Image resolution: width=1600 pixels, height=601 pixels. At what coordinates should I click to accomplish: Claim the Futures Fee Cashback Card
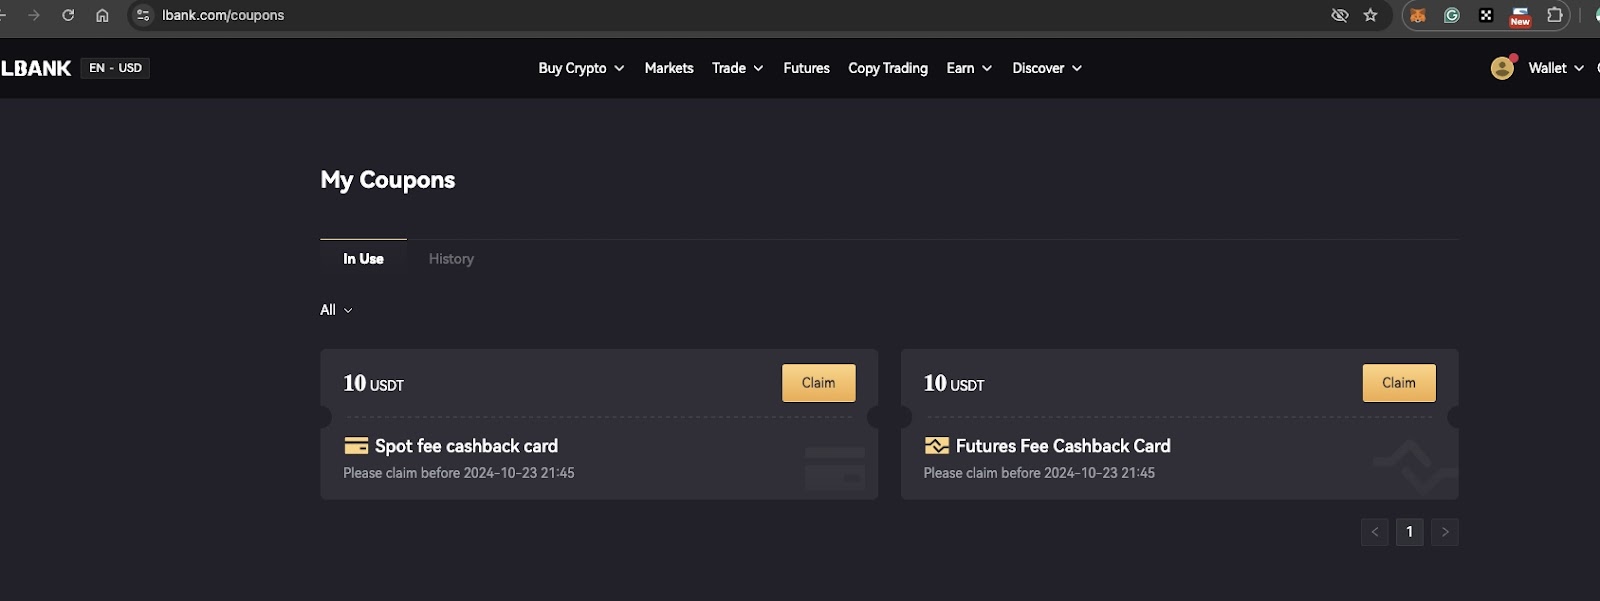(1398, 383)
